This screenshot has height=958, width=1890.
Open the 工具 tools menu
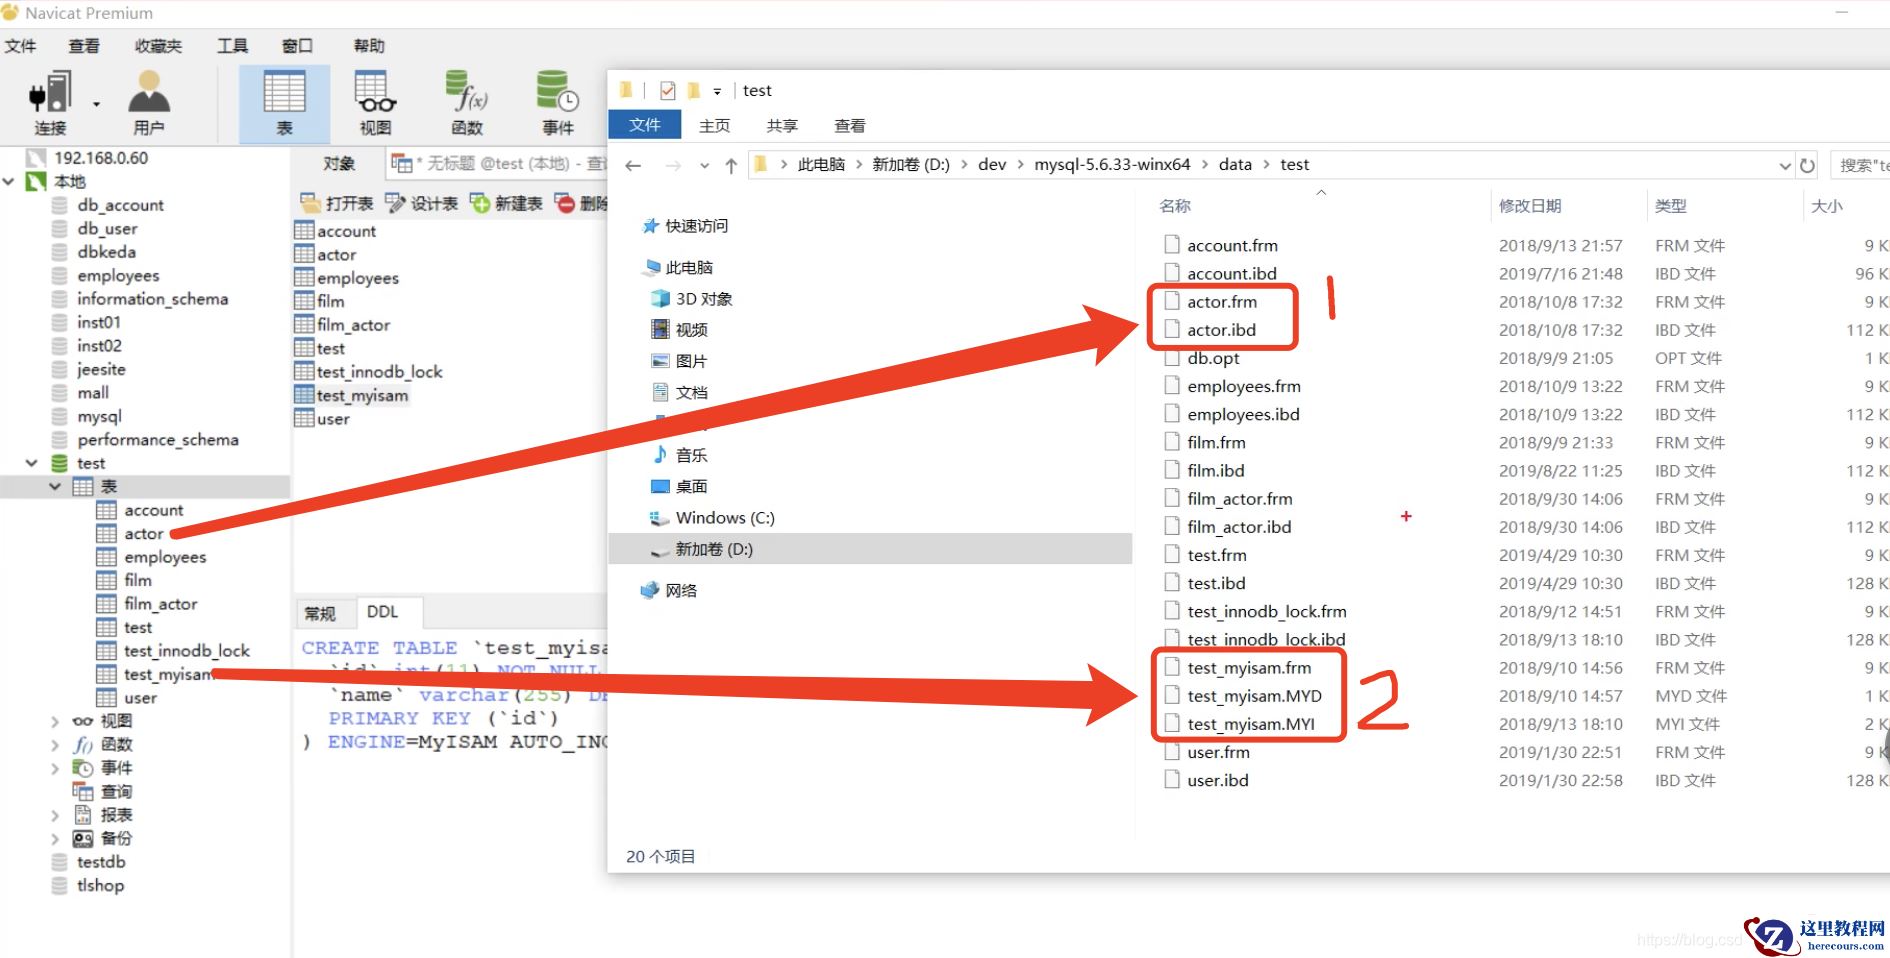[x=232, y=46]
